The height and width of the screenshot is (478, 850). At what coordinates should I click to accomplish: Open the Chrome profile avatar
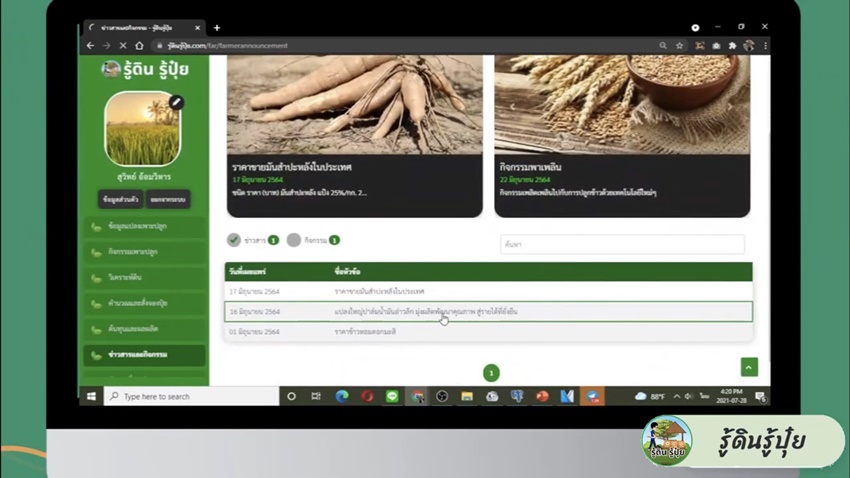pos(749,46)
